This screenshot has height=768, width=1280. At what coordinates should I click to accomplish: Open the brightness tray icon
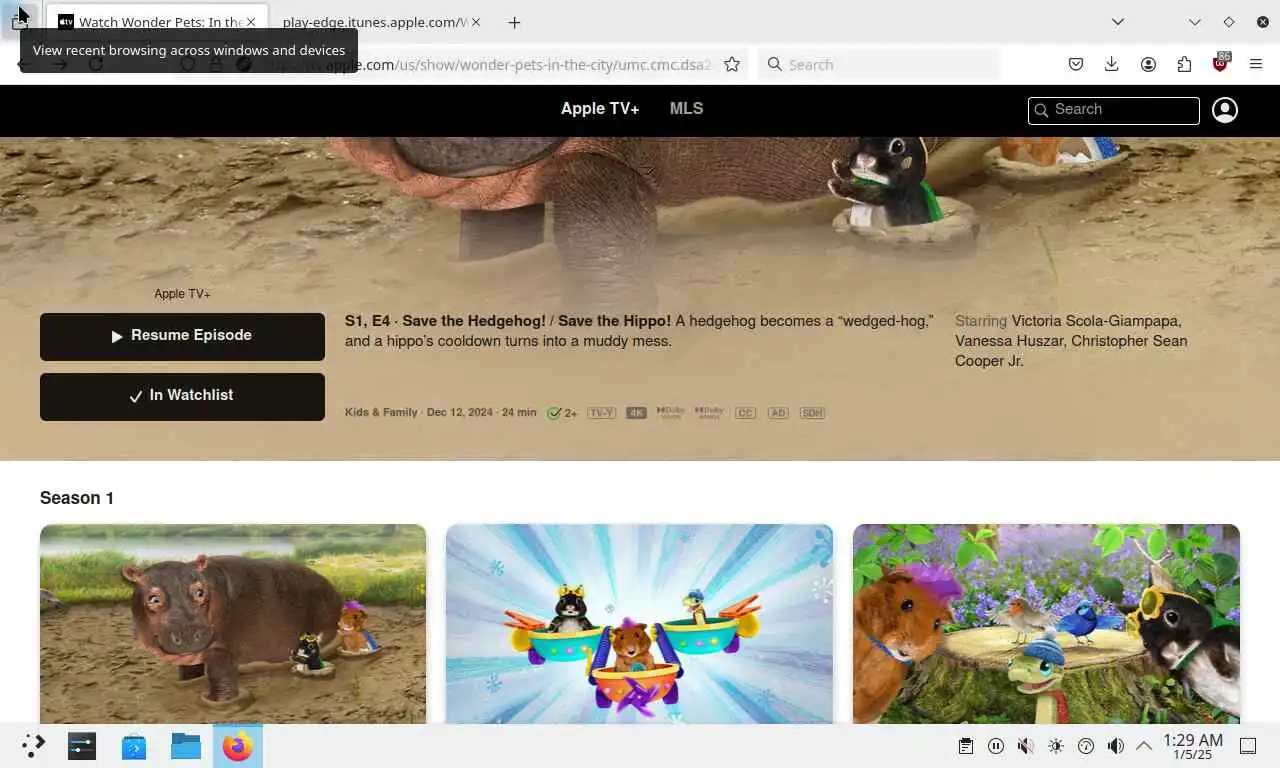(1056, 746)
